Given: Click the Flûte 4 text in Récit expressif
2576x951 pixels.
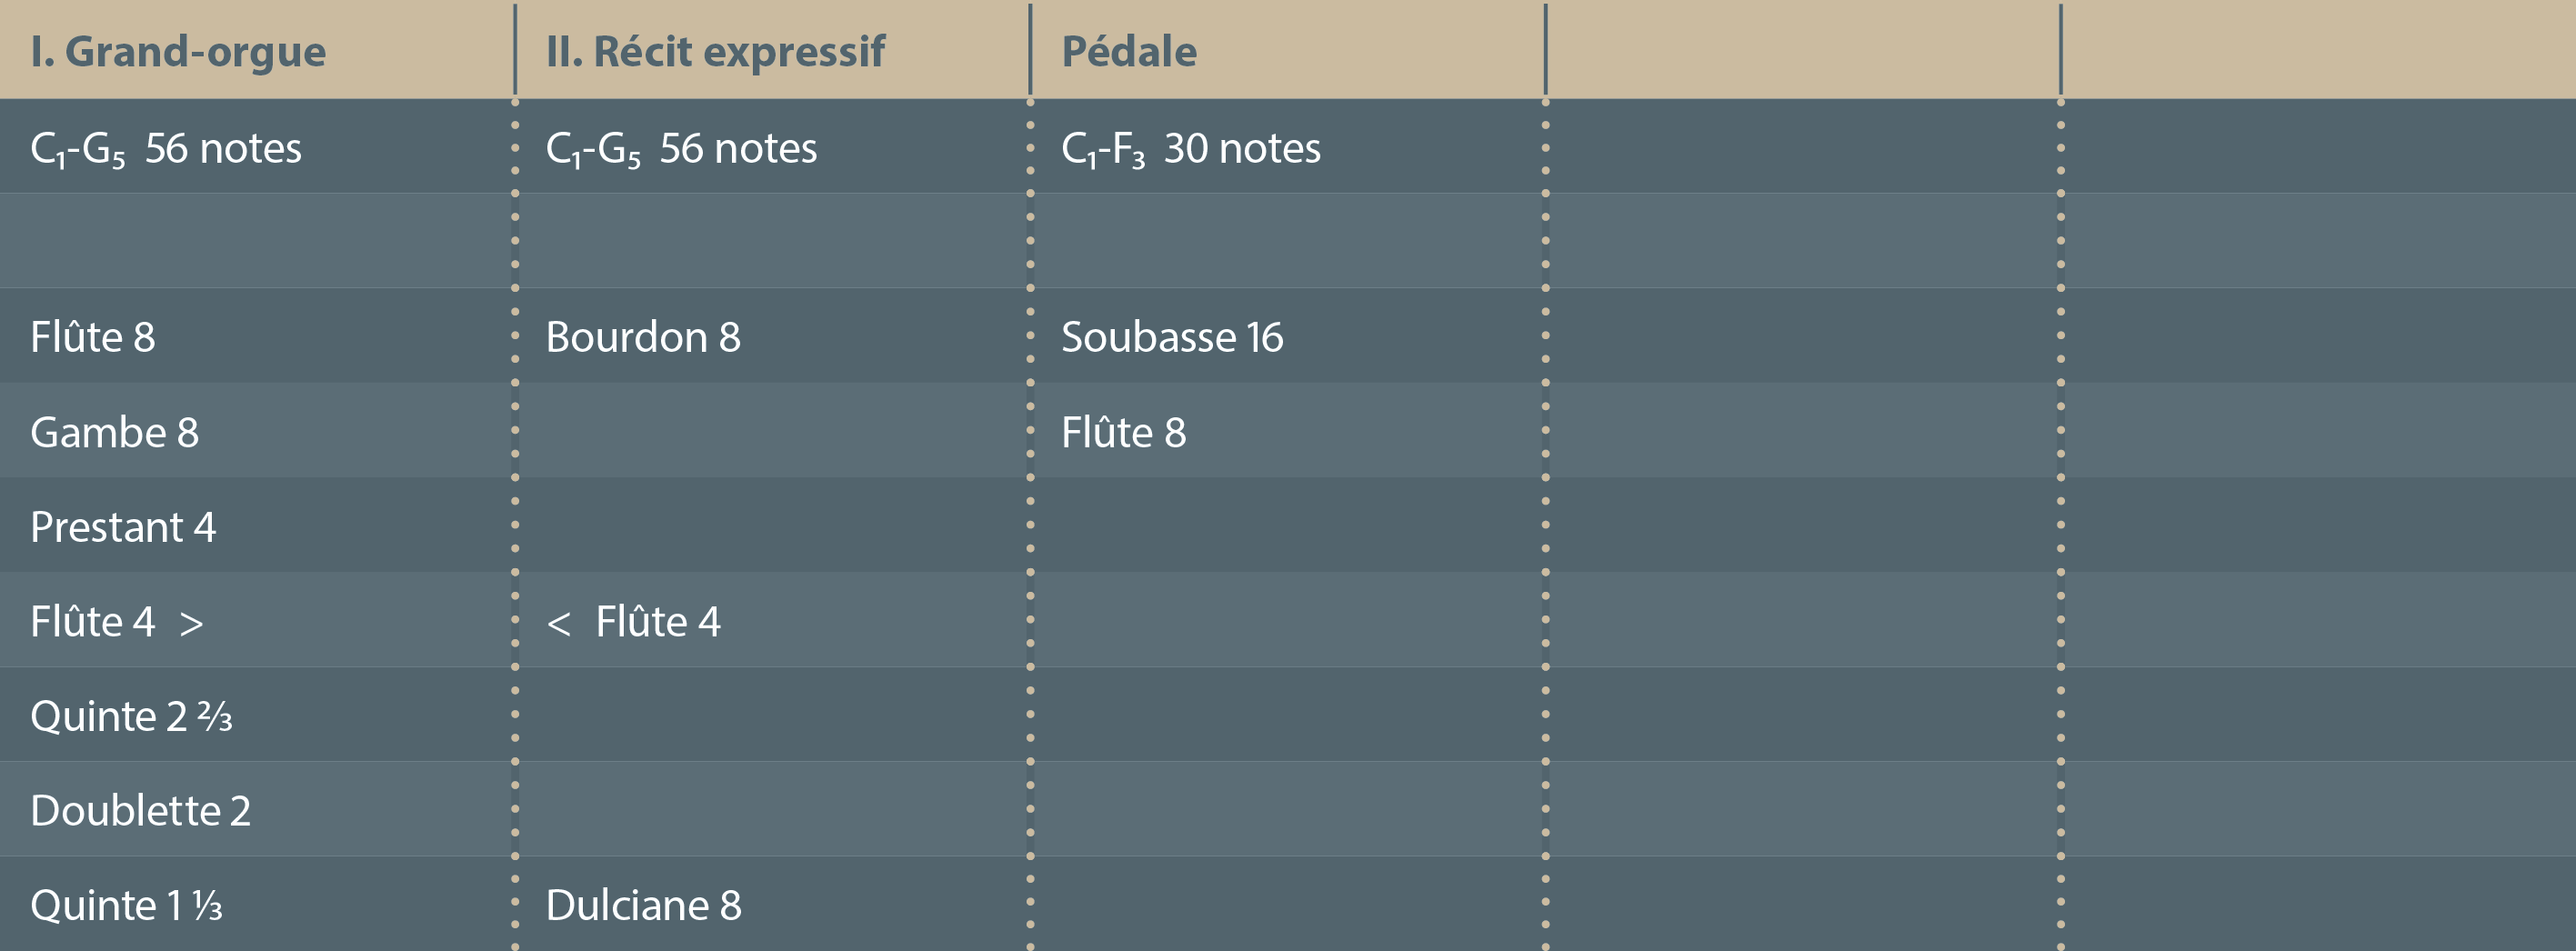Looking at the screenshot, I should pyautogui.click(x=657, y=622).
